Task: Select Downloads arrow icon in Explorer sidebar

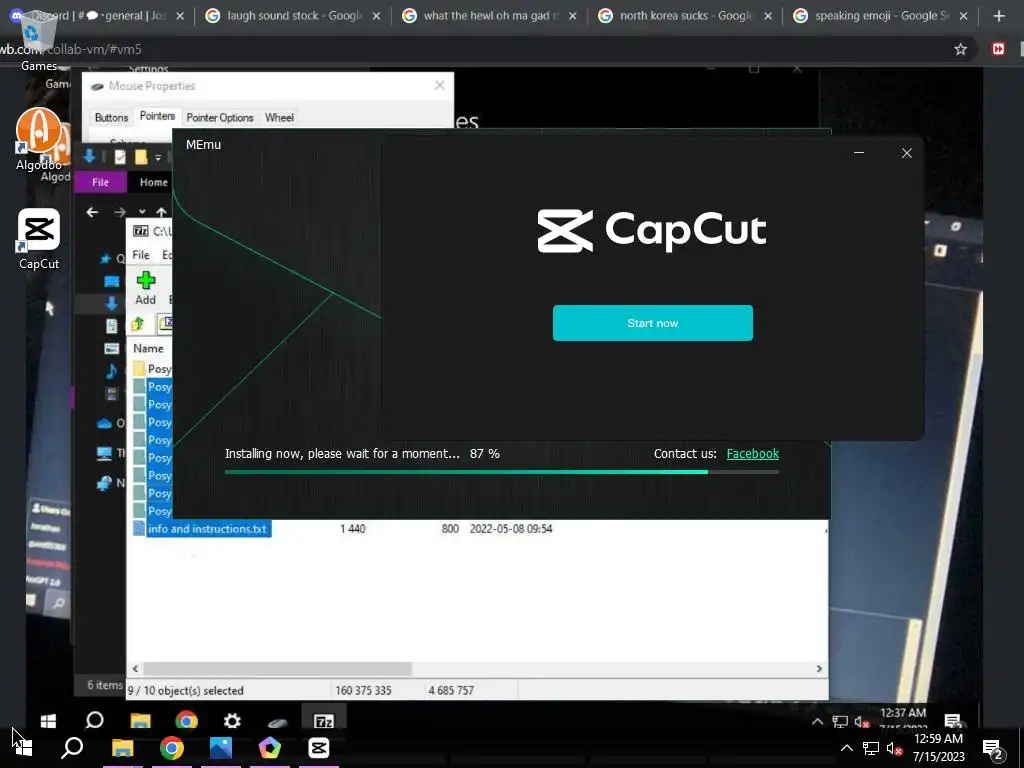Action: pyautogui.click(x=112, y=303)
